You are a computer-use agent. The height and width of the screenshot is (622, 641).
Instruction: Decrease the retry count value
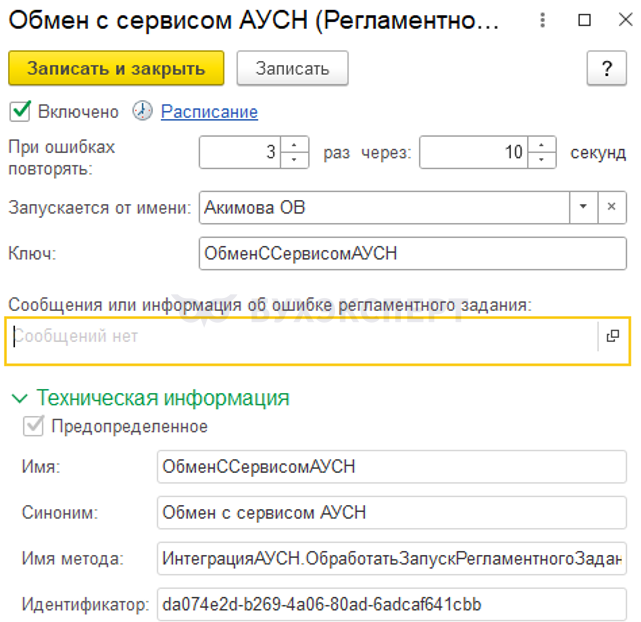[x=294, y=160]
